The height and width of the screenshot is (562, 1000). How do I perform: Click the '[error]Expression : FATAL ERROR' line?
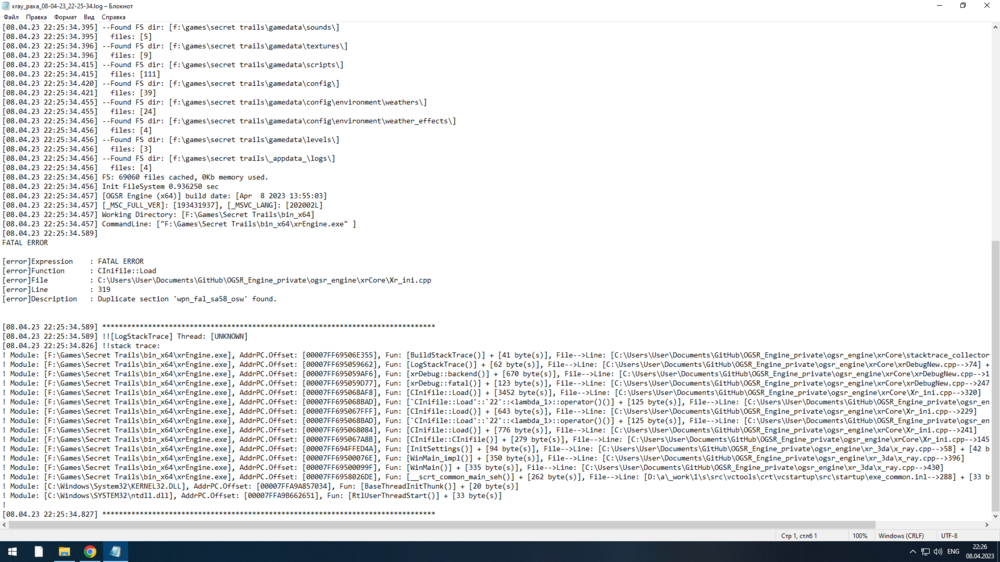(73, 262)
